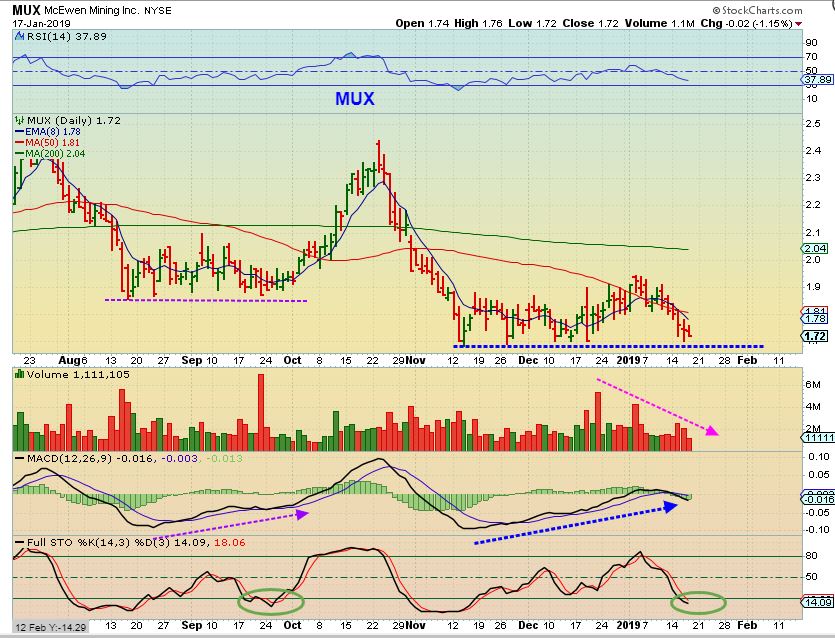
Task: Click the 6M volume axis label
Action: pos(813,385)
